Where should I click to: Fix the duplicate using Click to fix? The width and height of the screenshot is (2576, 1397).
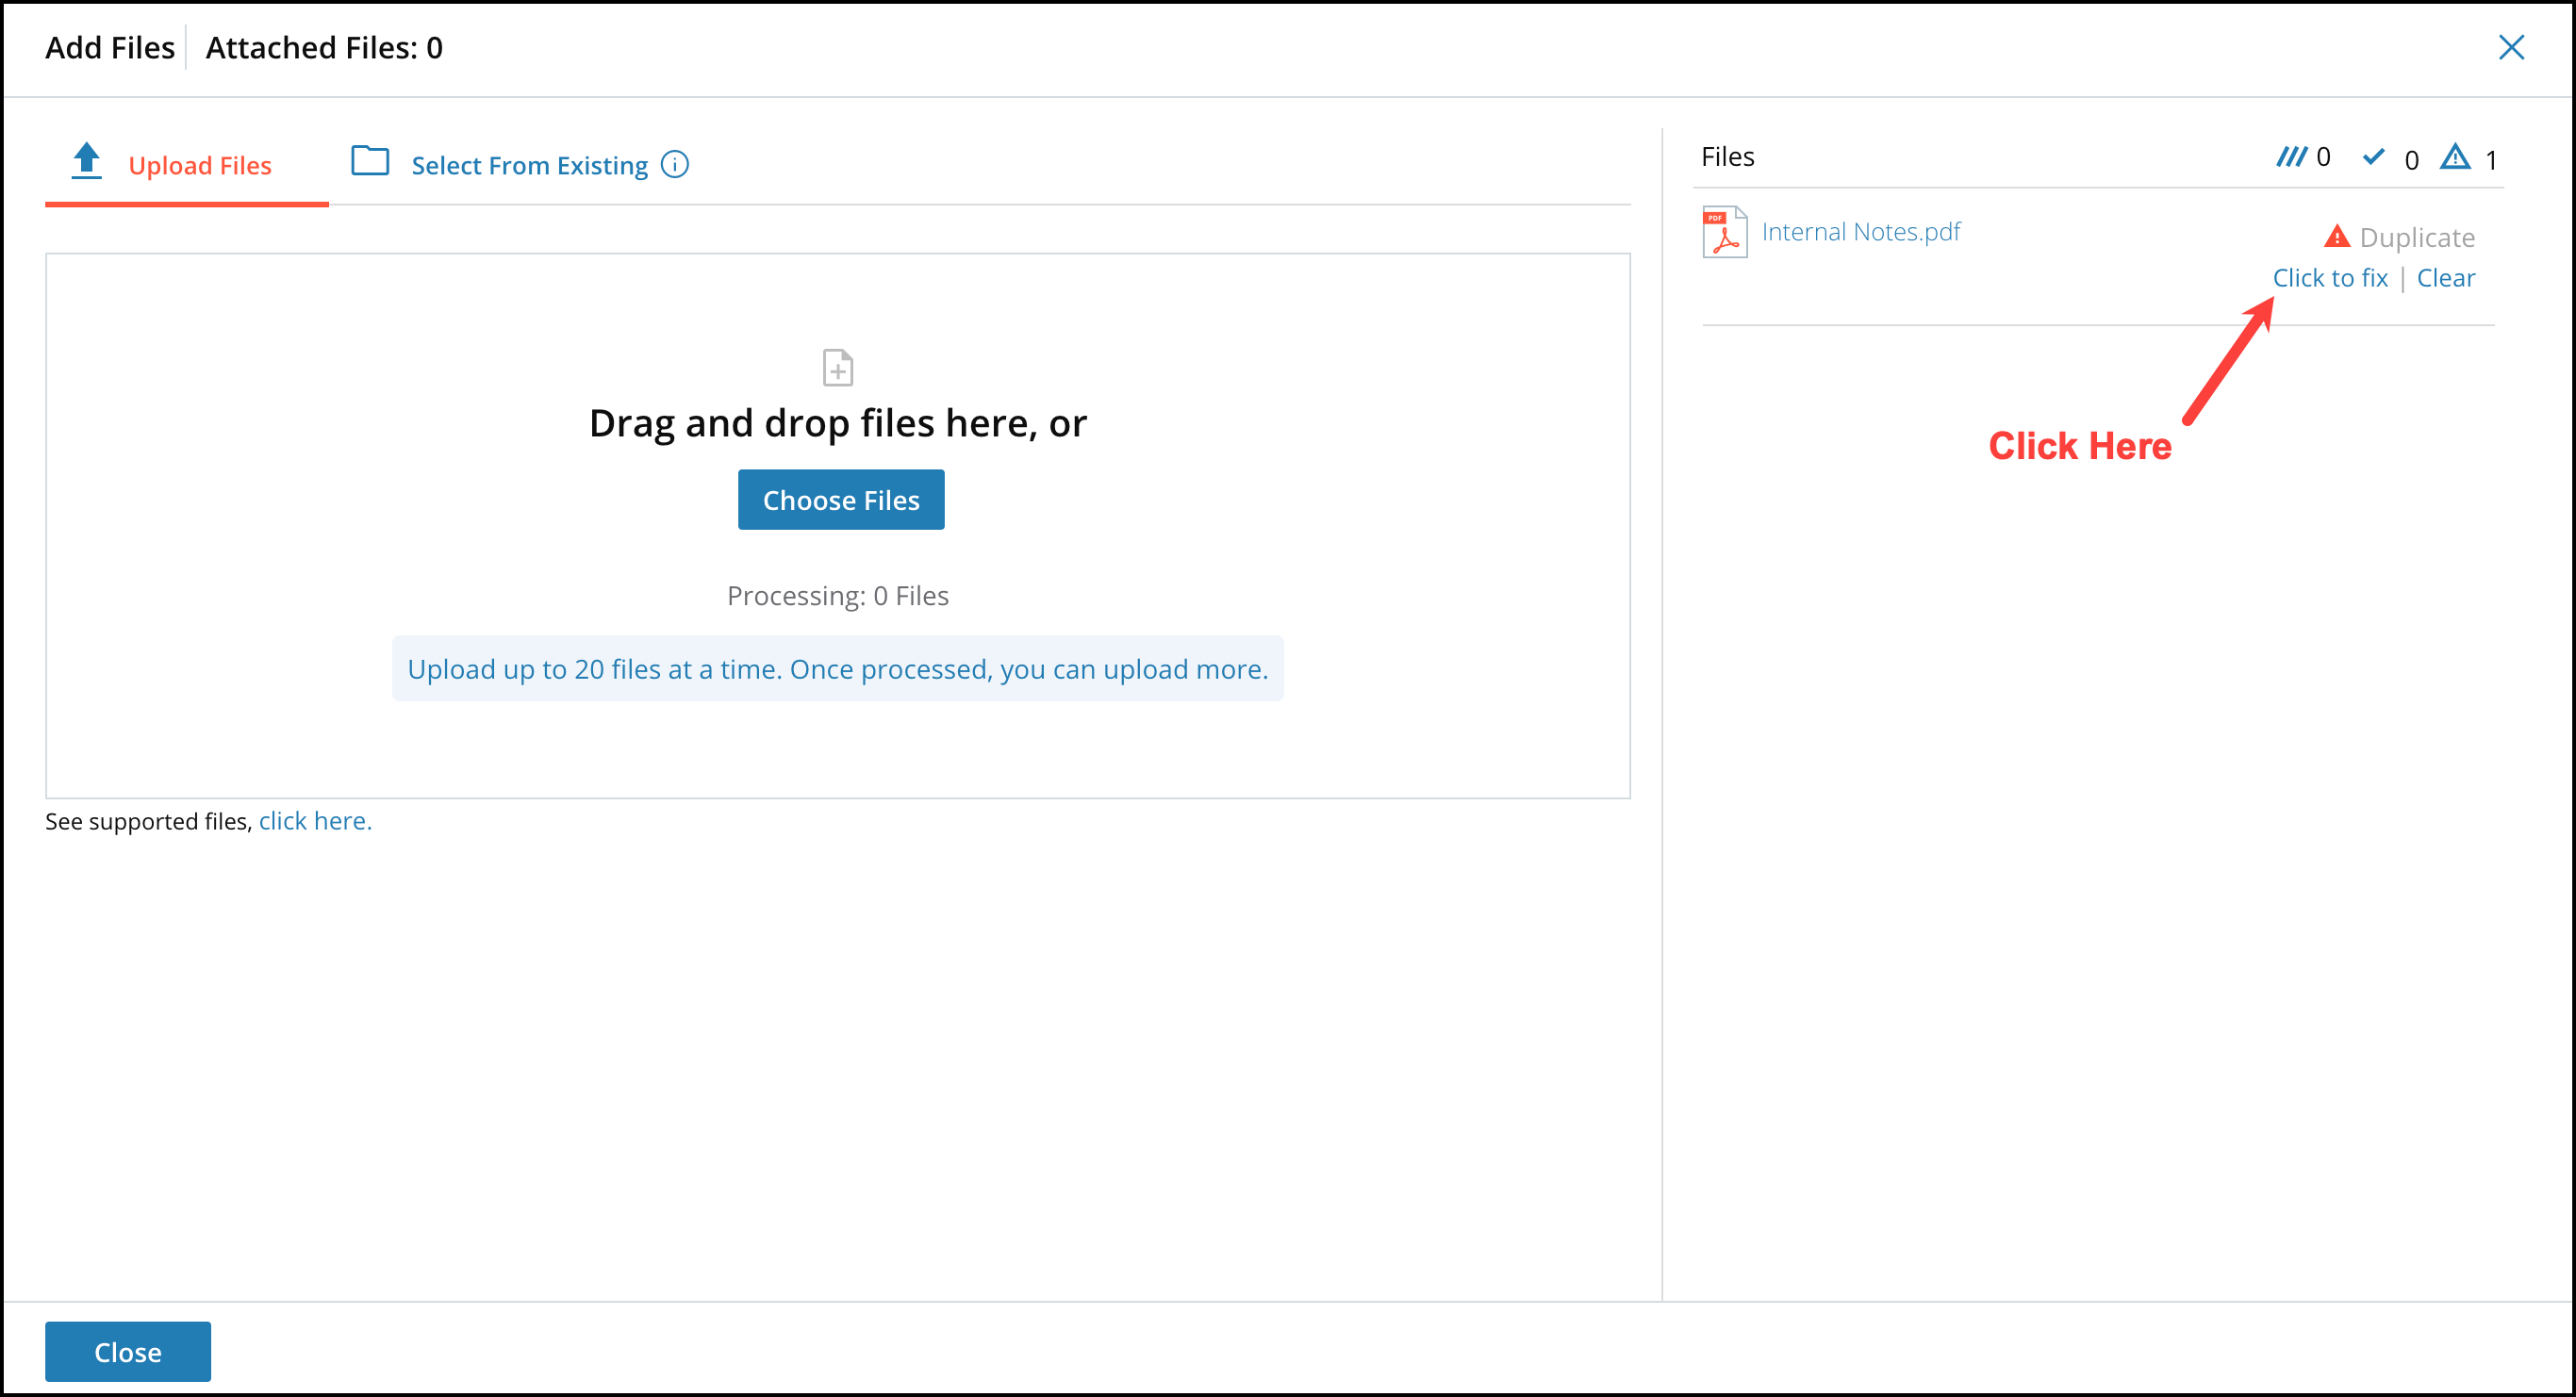click(2330, 277)
